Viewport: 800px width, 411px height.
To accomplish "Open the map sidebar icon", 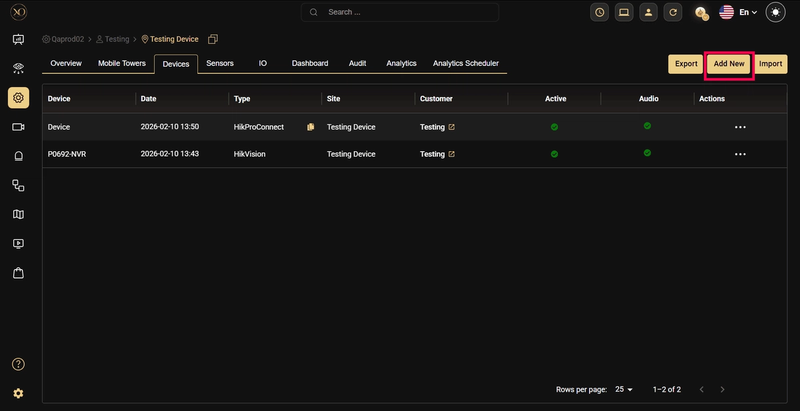I will click(18, 215).
